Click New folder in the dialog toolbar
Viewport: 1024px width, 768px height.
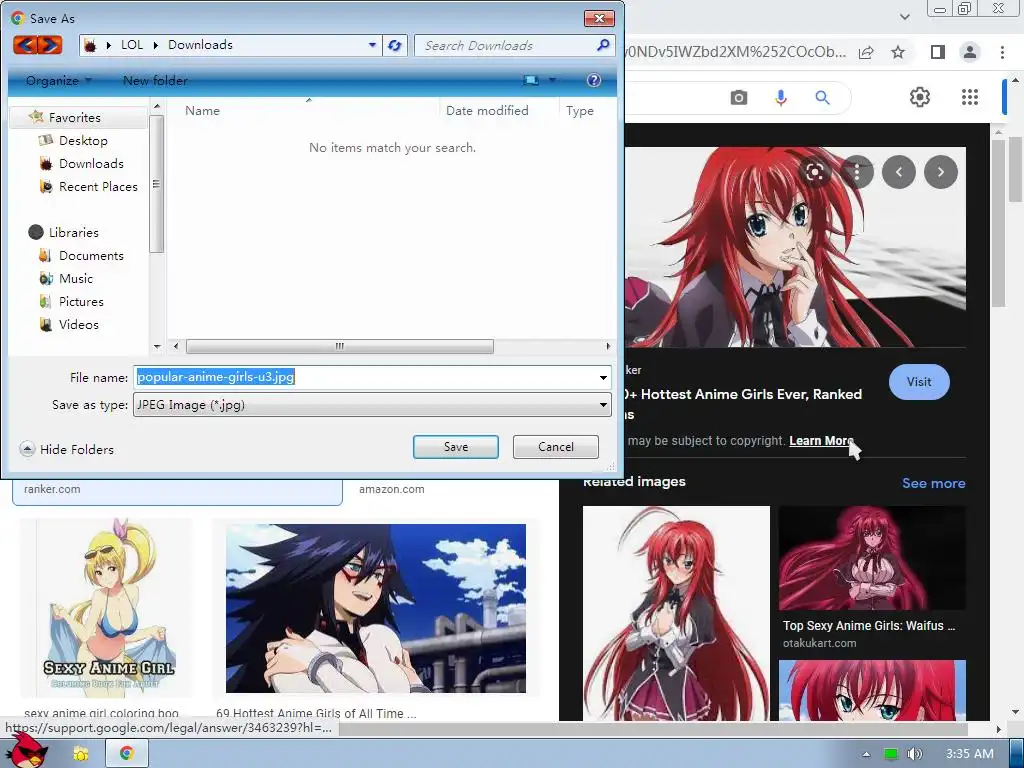(x=155, y=81)
